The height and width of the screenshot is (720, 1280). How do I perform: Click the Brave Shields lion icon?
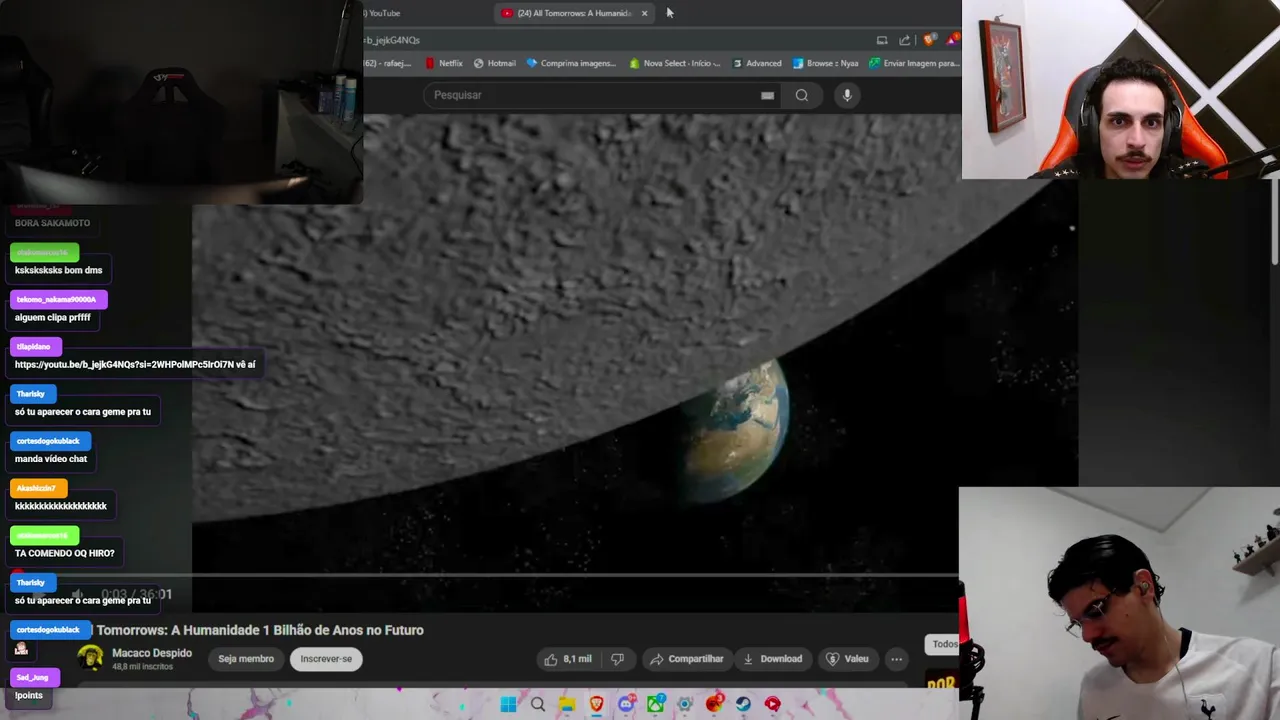pos(930,40)
